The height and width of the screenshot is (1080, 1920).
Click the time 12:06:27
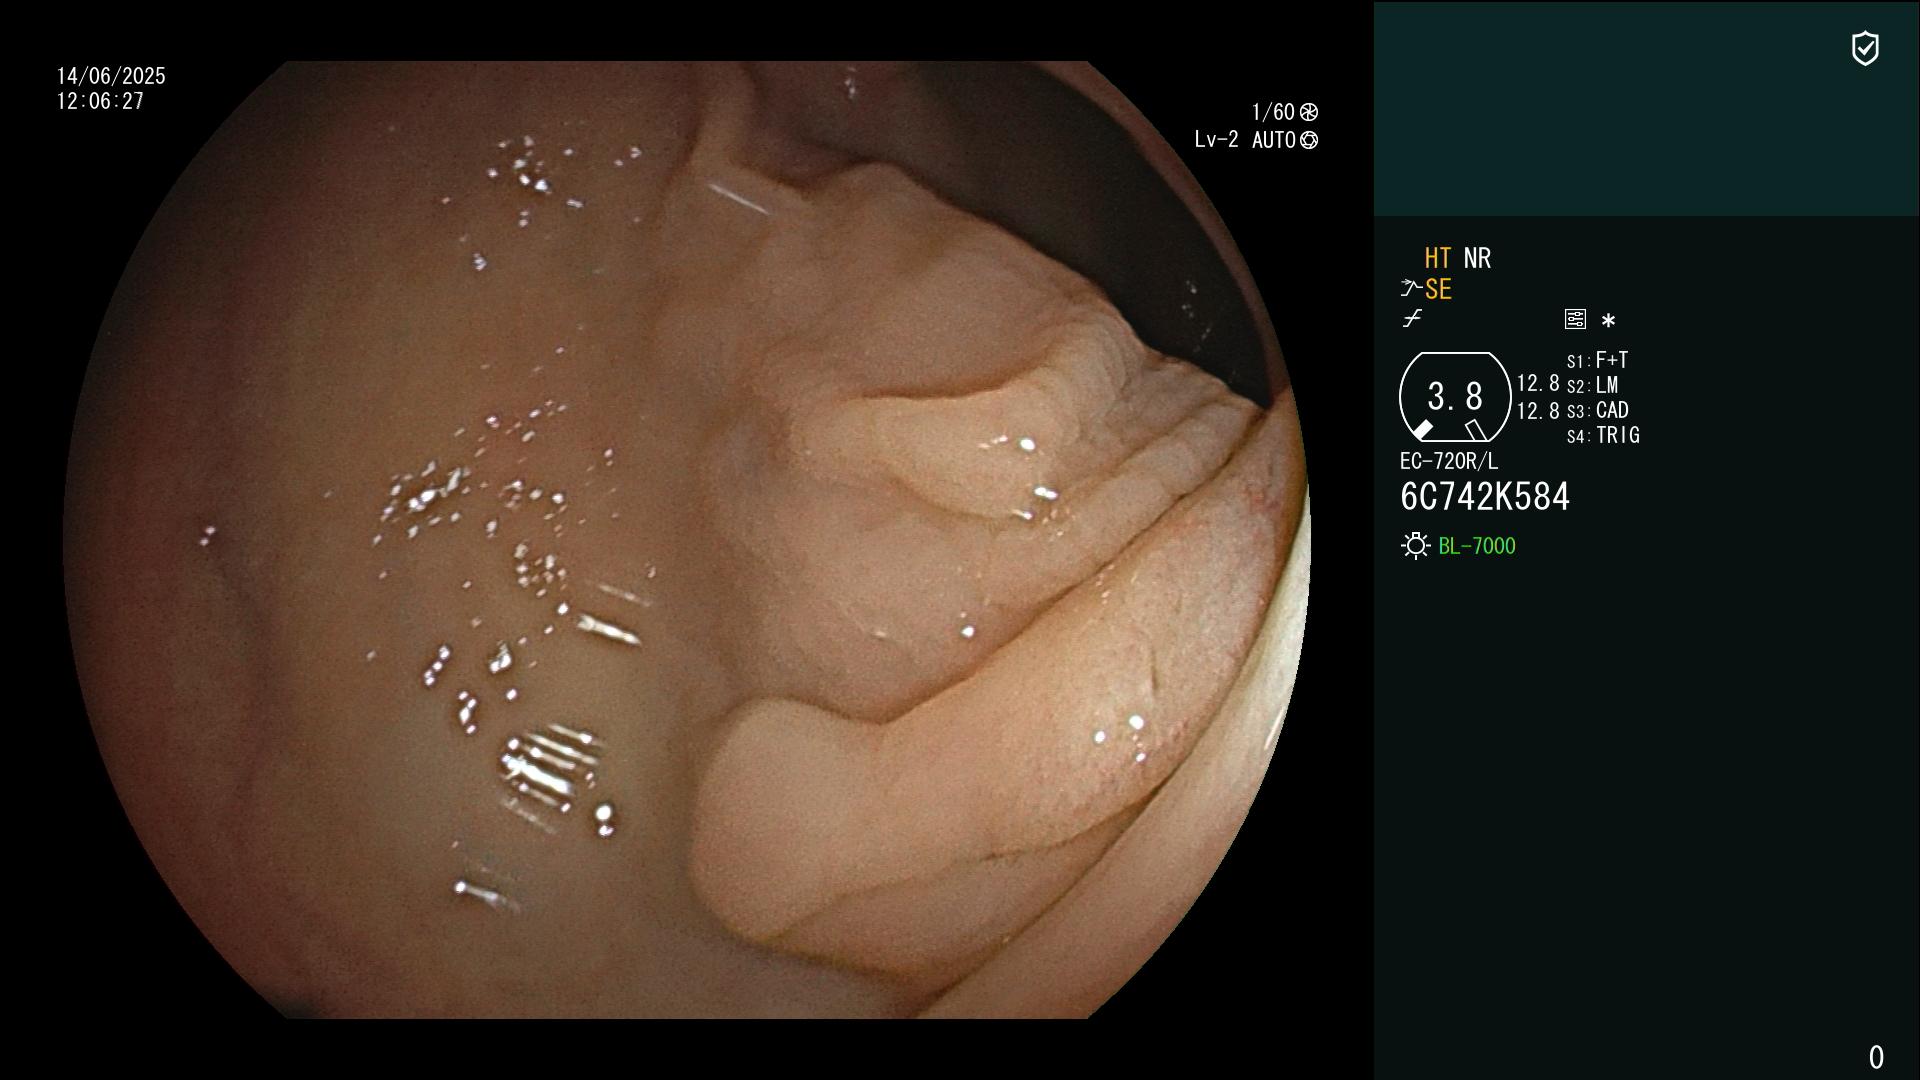click(x=100, y=101)
